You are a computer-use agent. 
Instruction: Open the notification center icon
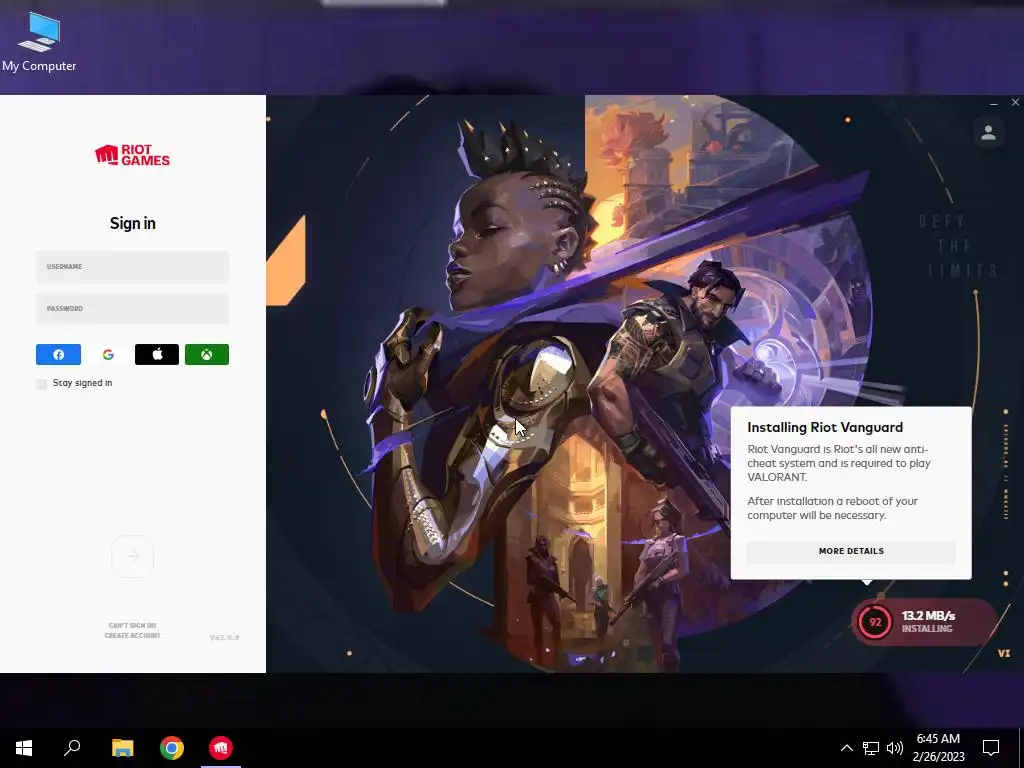click(x=991, y=748)
